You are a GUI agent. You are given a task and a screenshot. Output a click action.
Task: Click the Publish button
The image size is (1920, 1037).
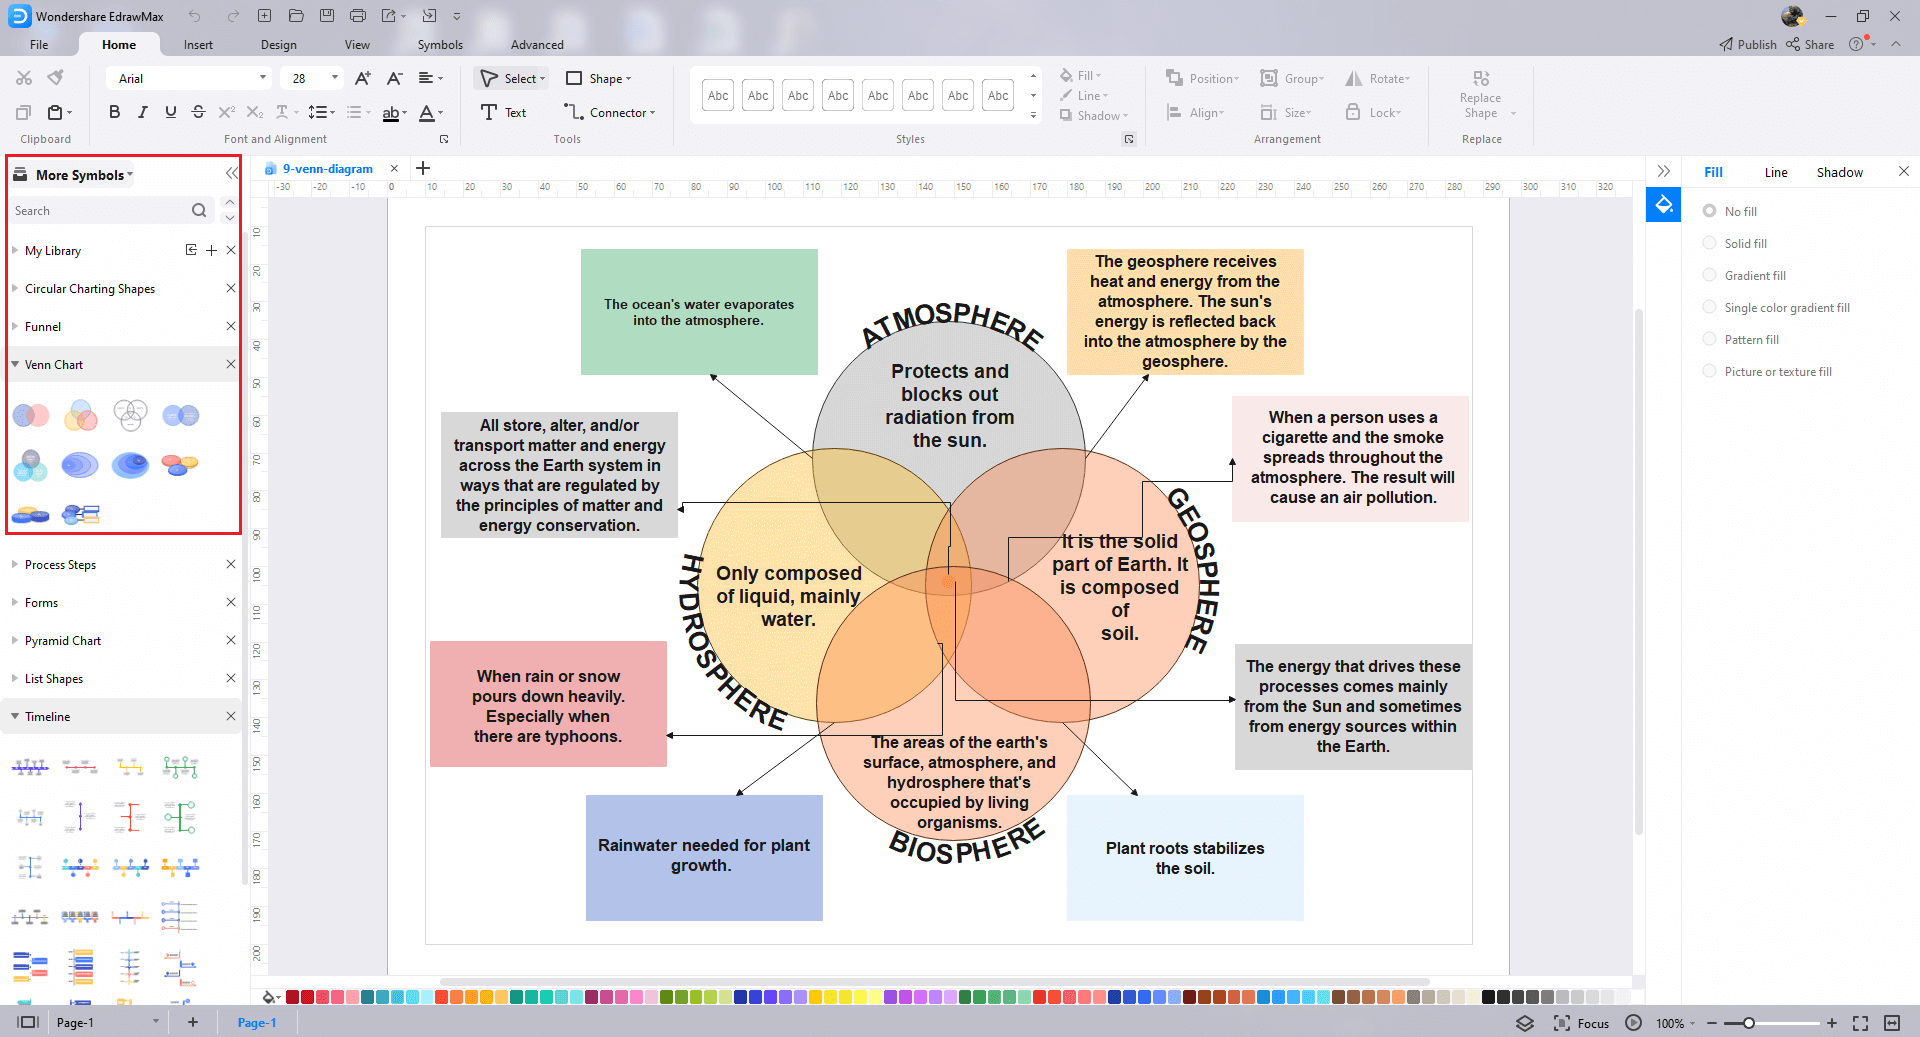[1747, 44]
